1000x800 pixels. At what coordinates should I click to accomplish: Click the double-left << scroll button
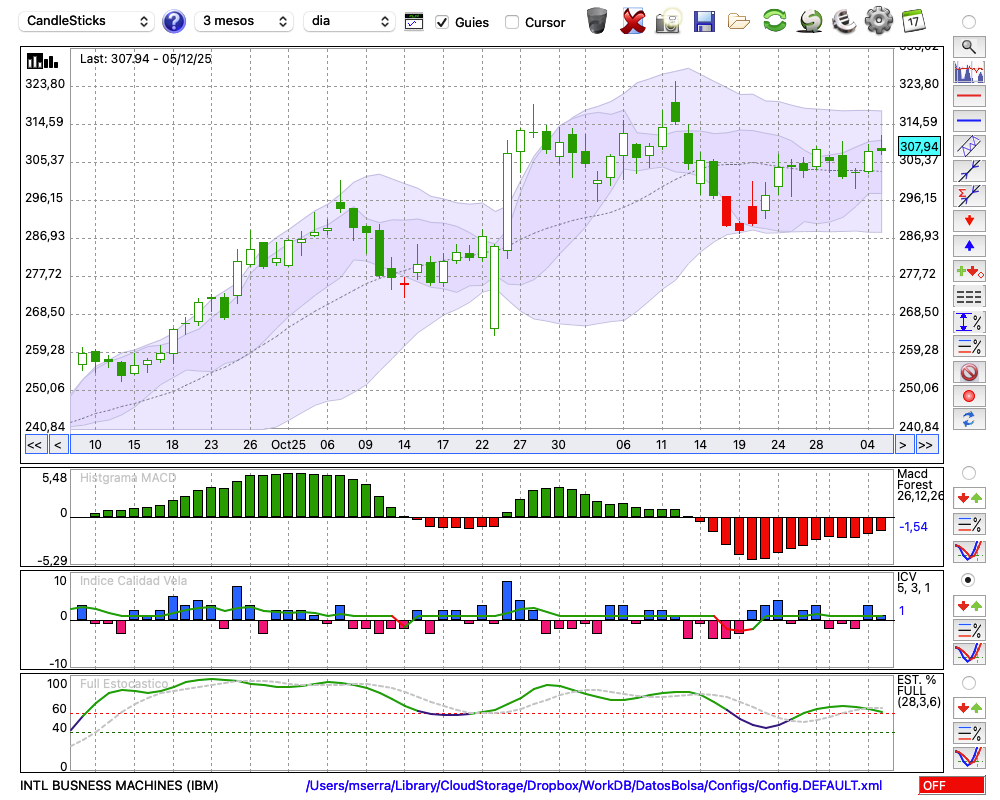click(34, 445)
